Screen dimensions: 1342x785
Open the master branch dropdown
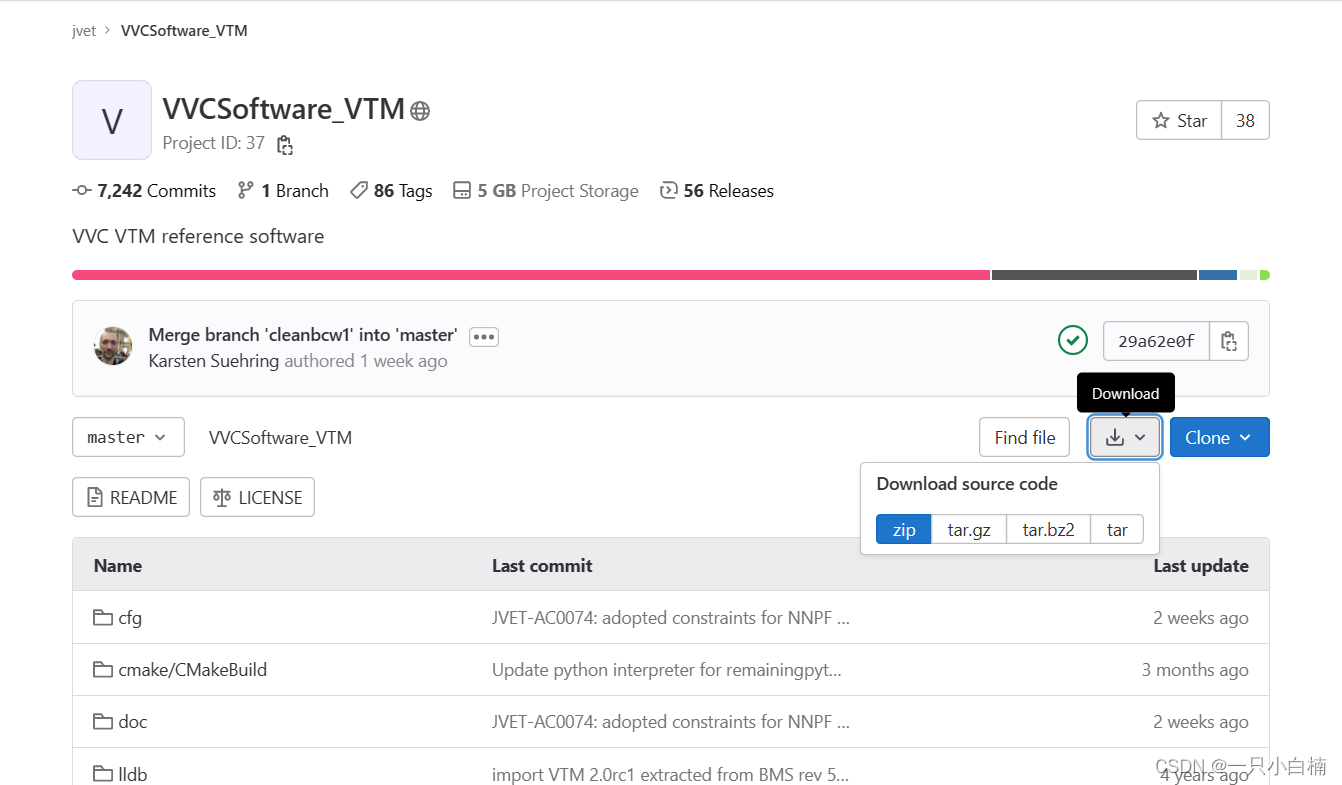point(129,437)
